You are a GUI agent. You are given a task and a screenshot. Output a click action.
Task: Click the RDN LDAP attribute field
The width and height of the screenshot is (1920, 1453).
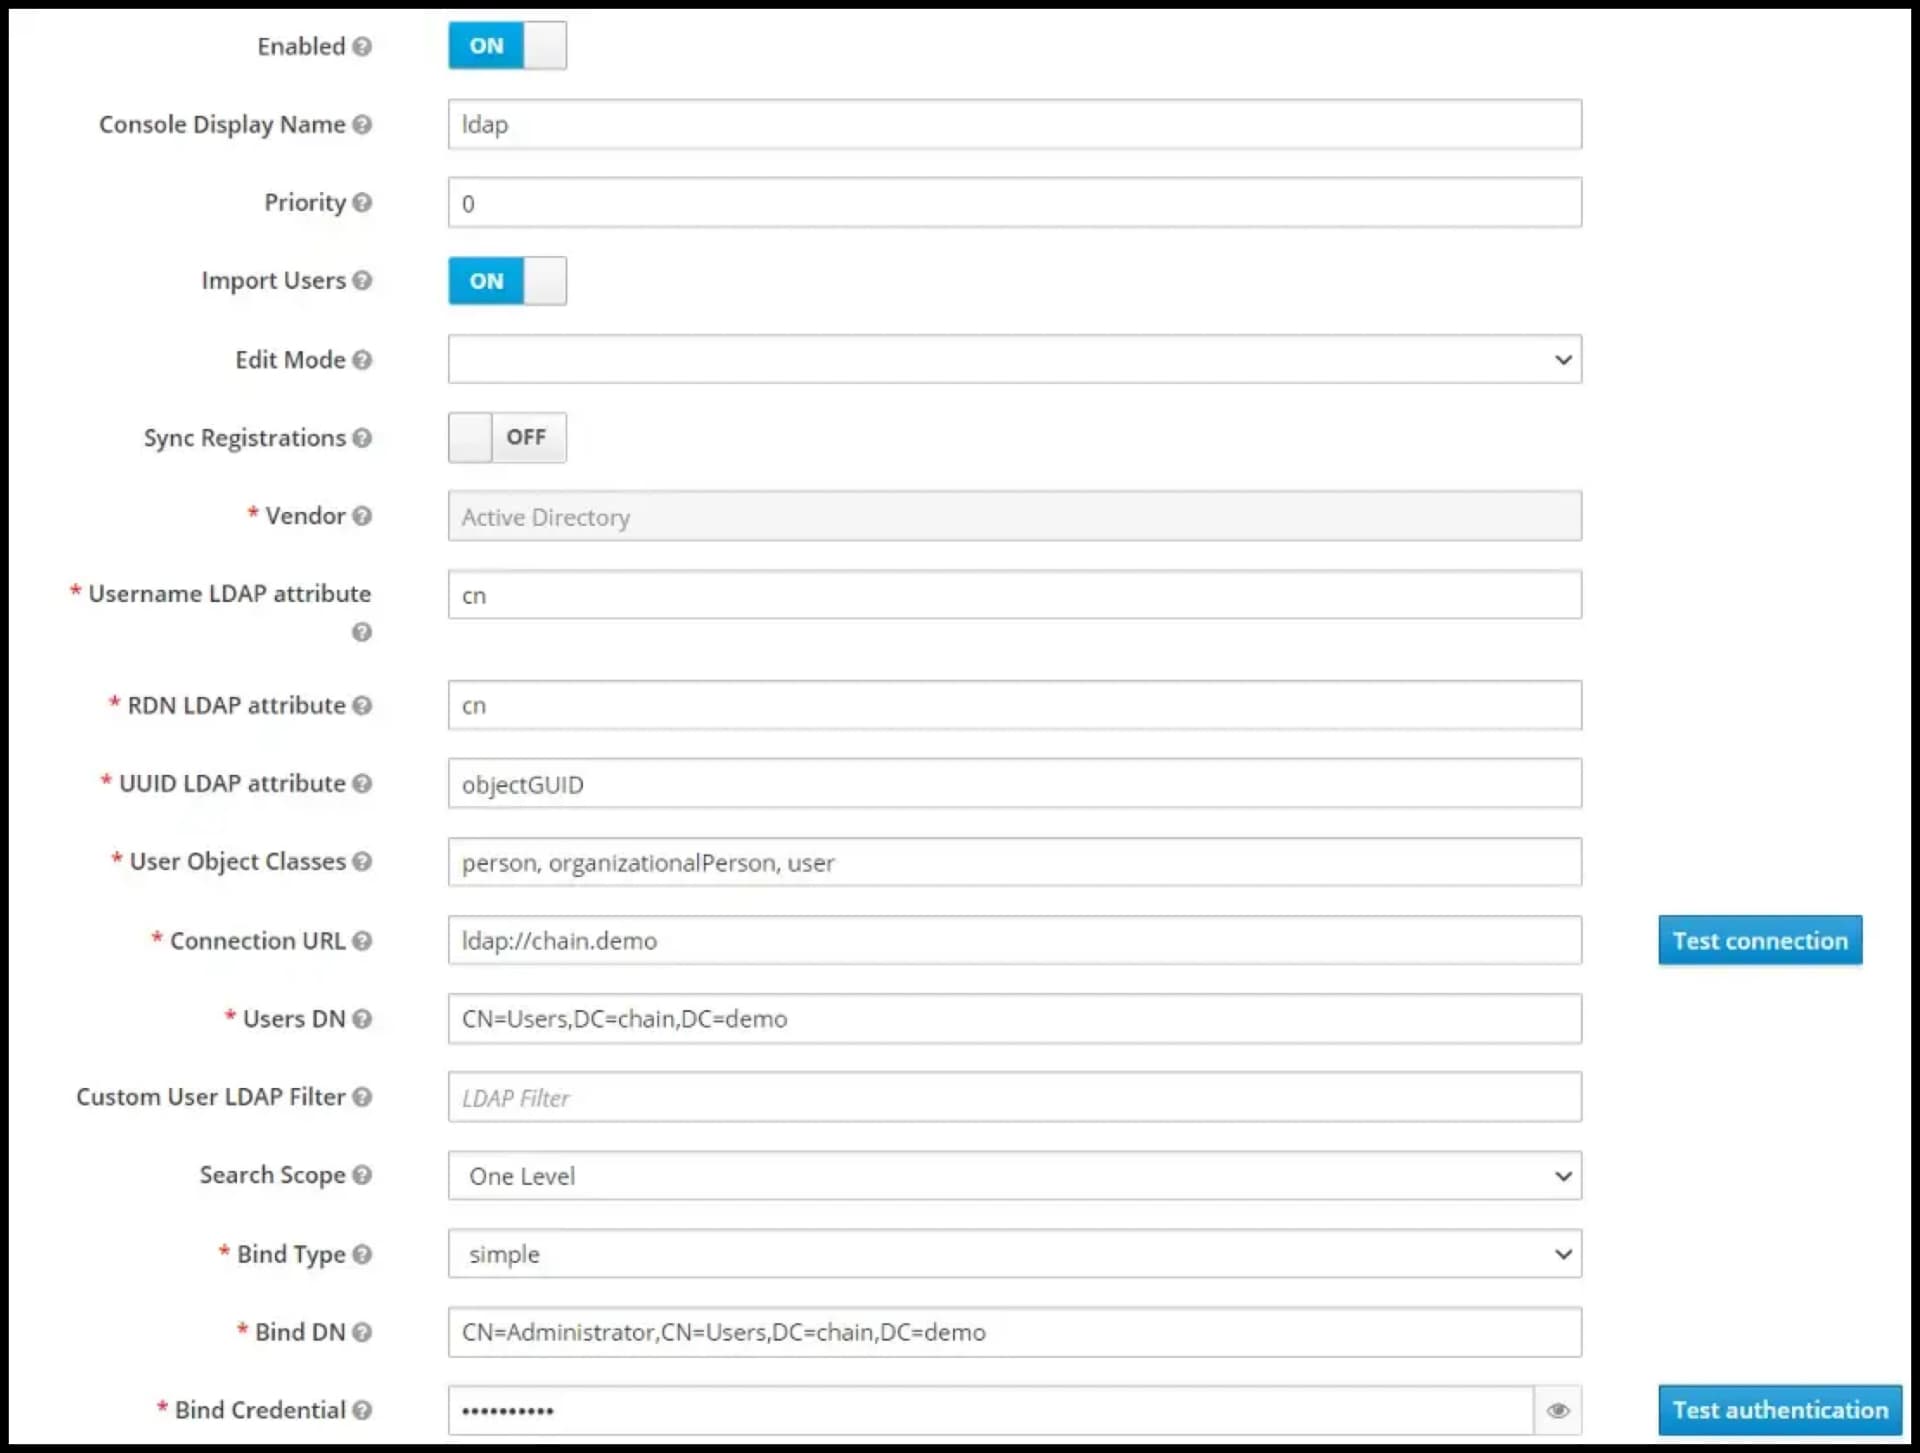(x=1015, y=705)
